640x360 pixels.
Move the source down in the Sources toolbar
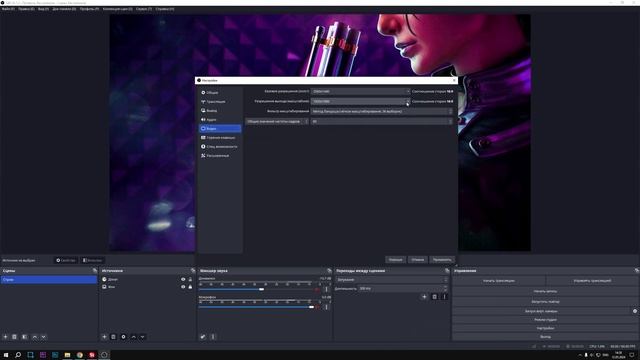pos(142,337)
